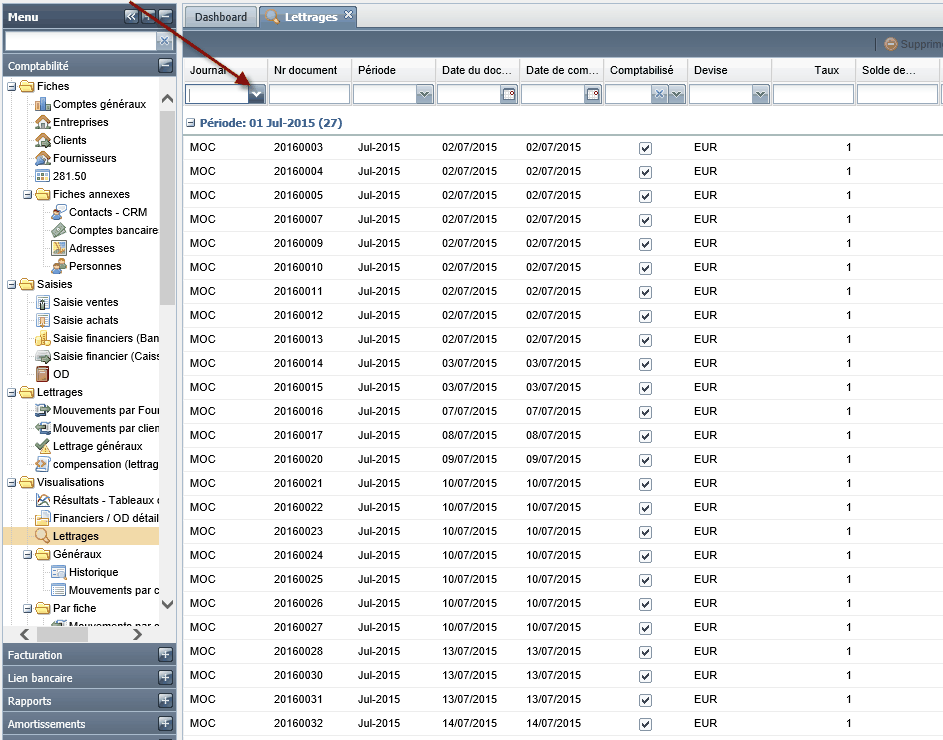Click the Personnes icon

59,267
